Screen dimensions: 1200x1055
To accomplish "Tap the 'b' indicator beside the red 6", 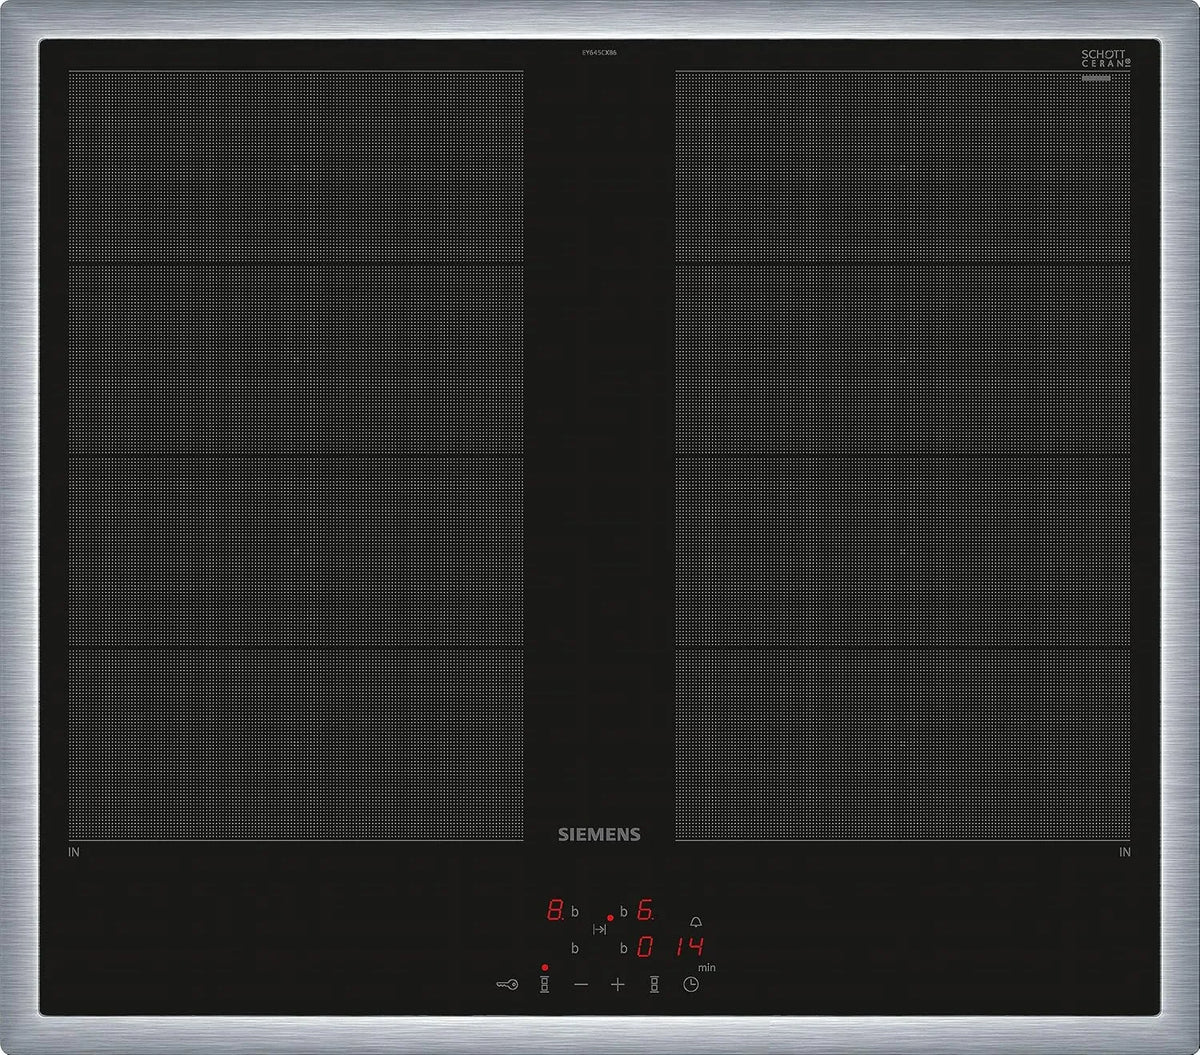I will point(624,912).
